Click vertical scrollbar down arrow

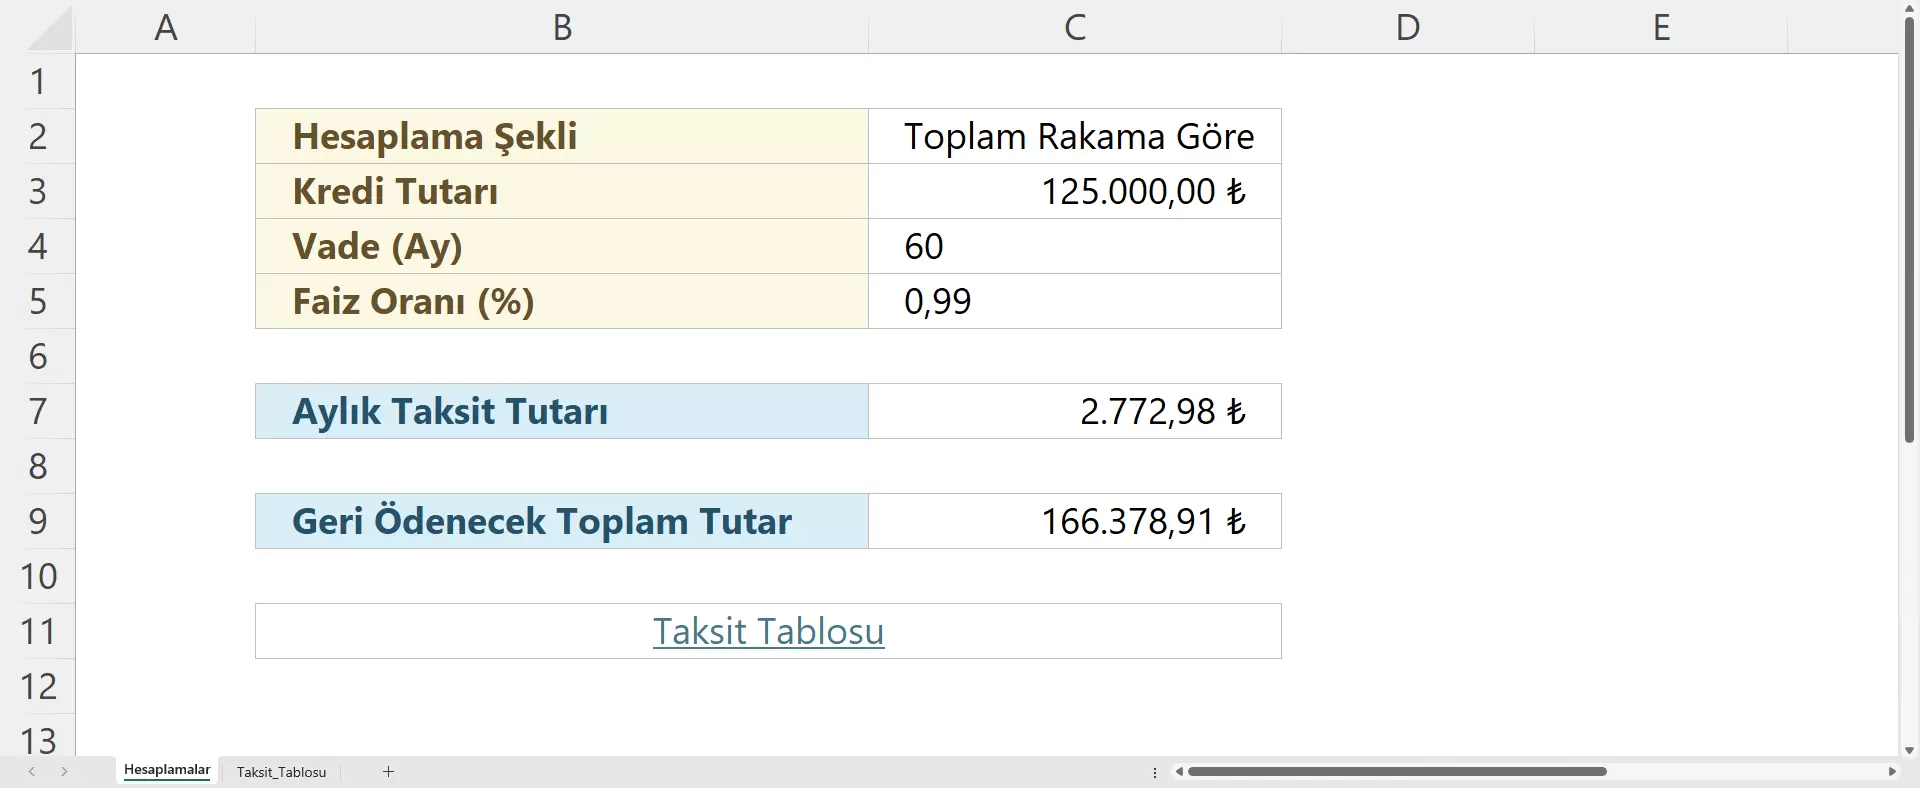1909,750
